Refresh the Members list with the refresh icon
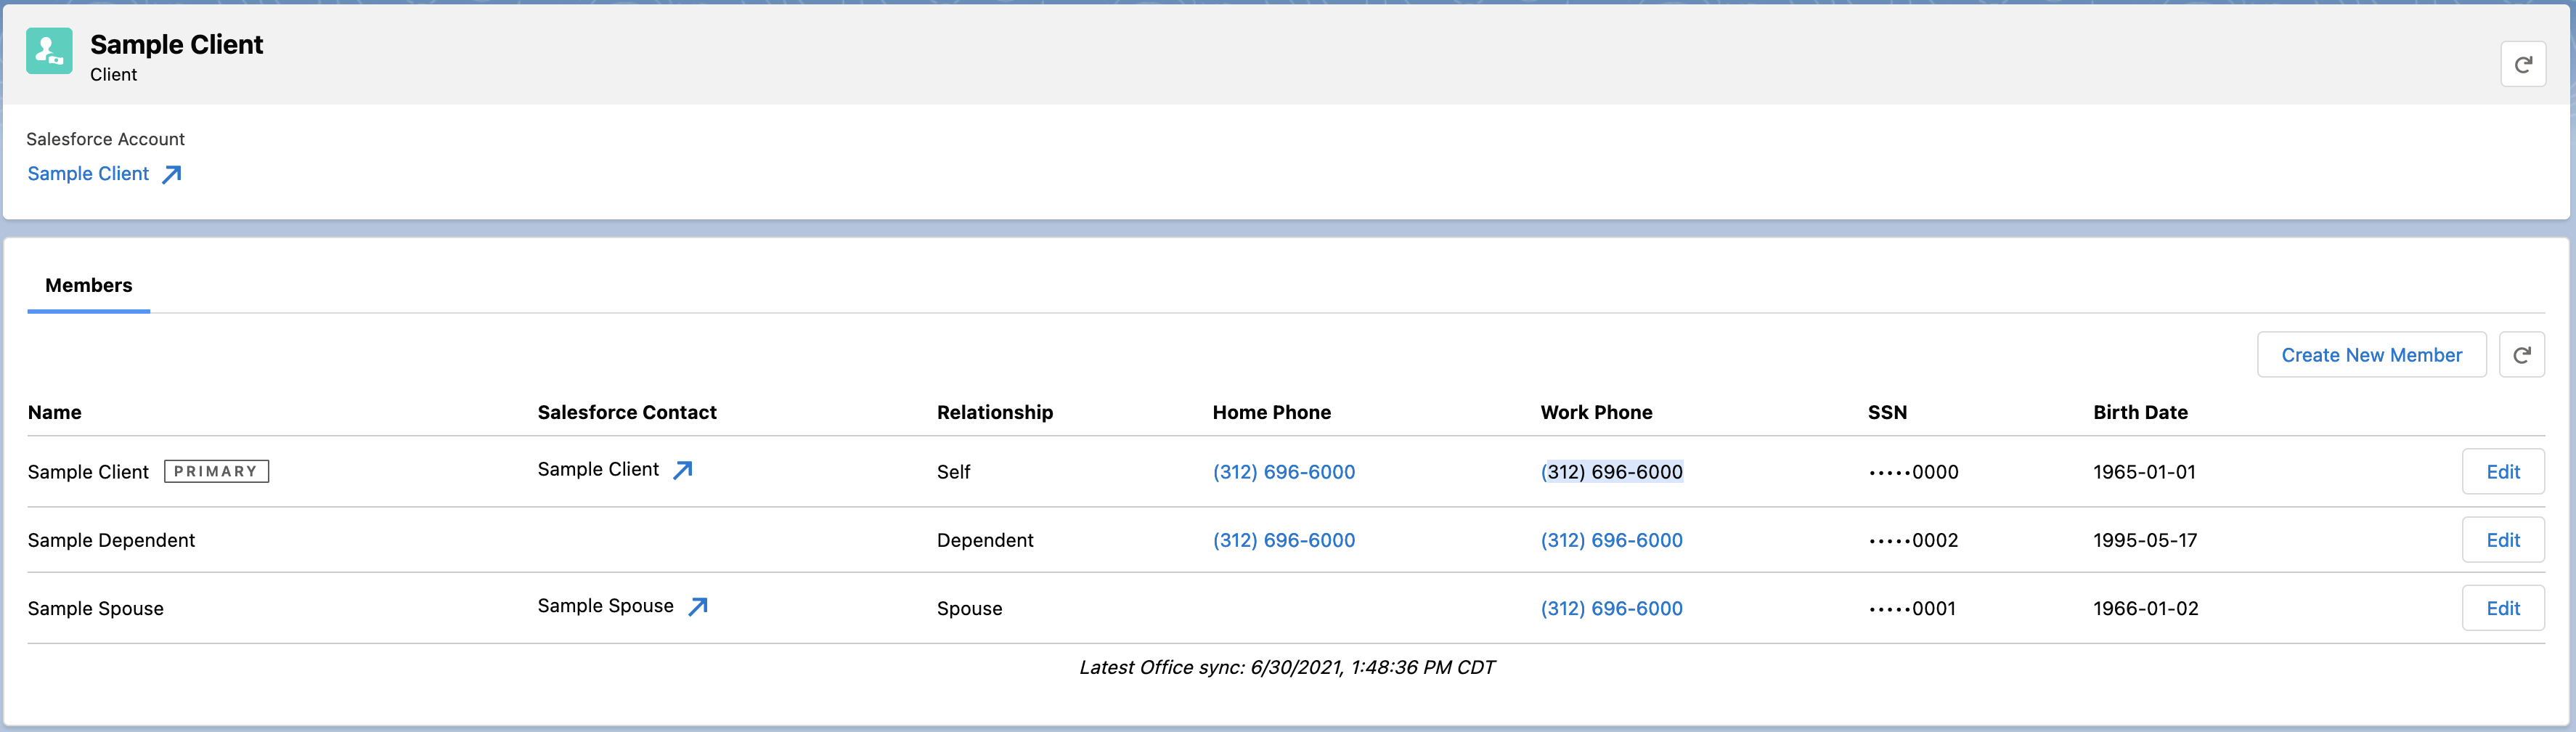The image size is (2576, 732). [x=2521, y=355]
